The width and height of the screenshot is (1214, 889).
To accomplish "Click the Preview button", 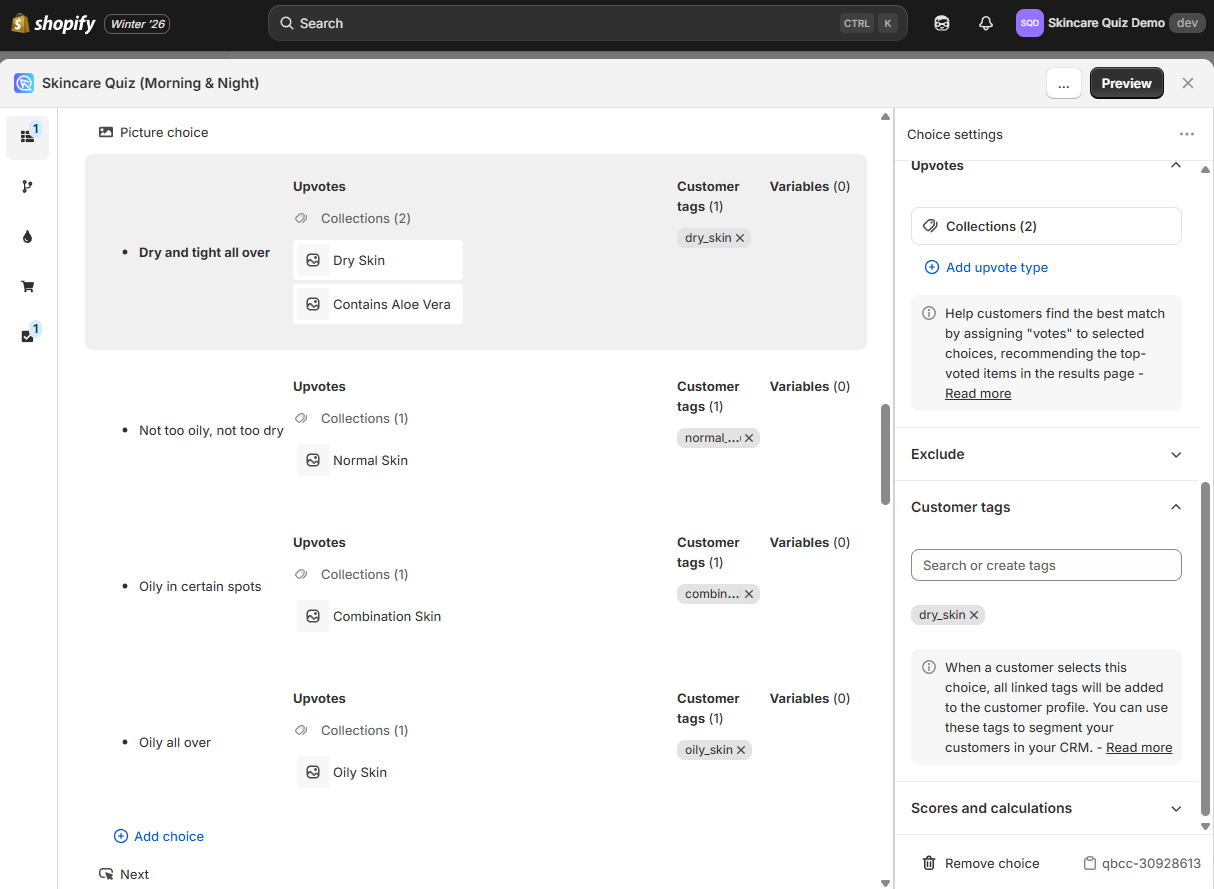I will tap(1126, 83).
